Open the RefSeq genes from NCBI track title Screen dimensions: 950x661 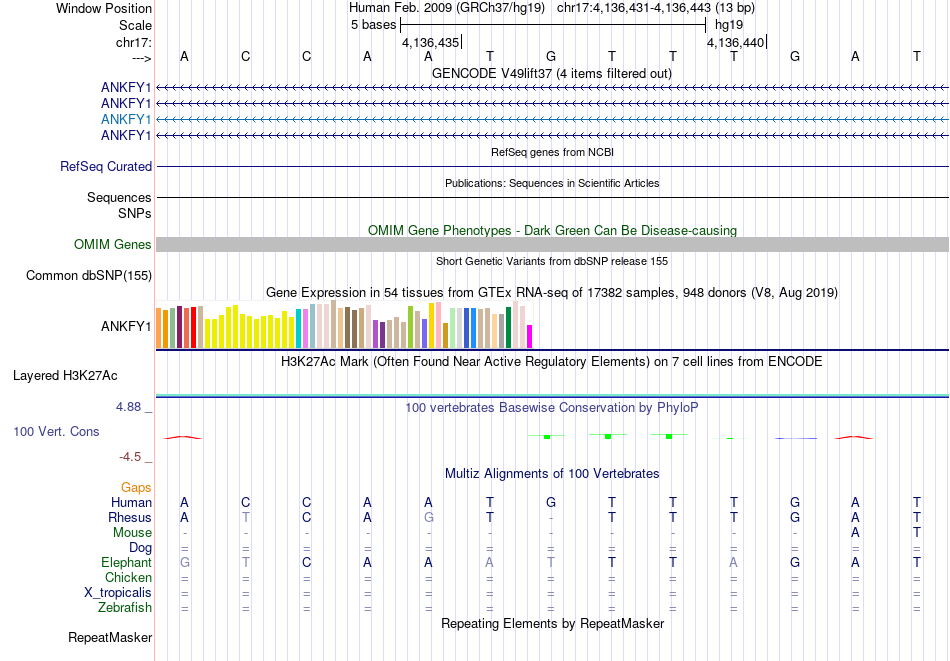[x=552, y=152]
